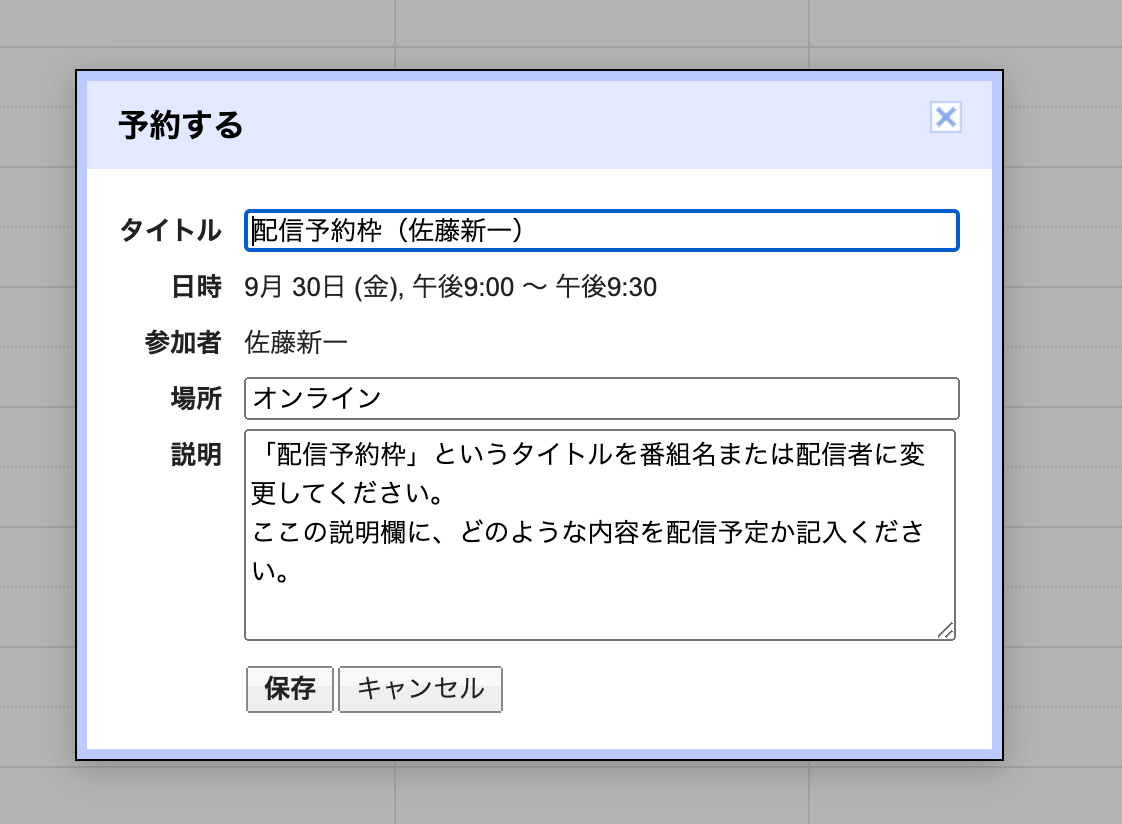Click the キャンセル button
This screenshot has height=824, width=1122.
coord(420,689)
